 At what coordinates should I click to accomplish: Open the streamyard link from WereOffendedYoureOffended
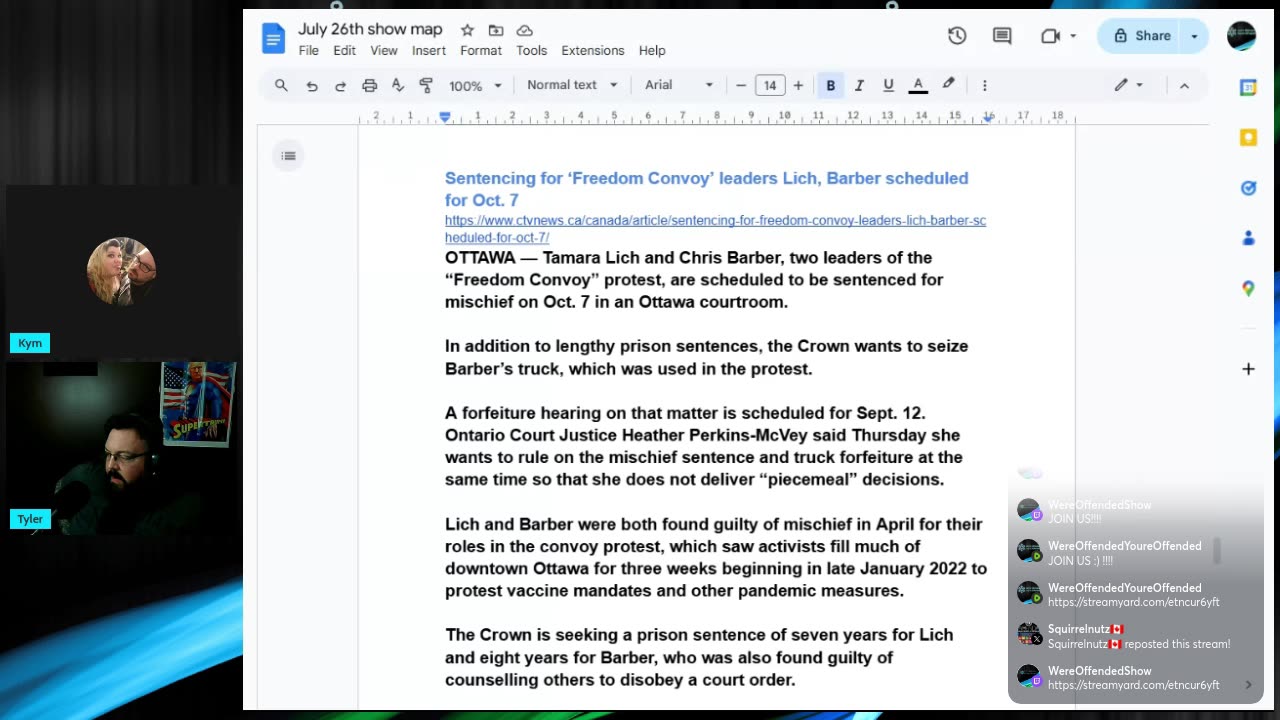click(1133, 602)
